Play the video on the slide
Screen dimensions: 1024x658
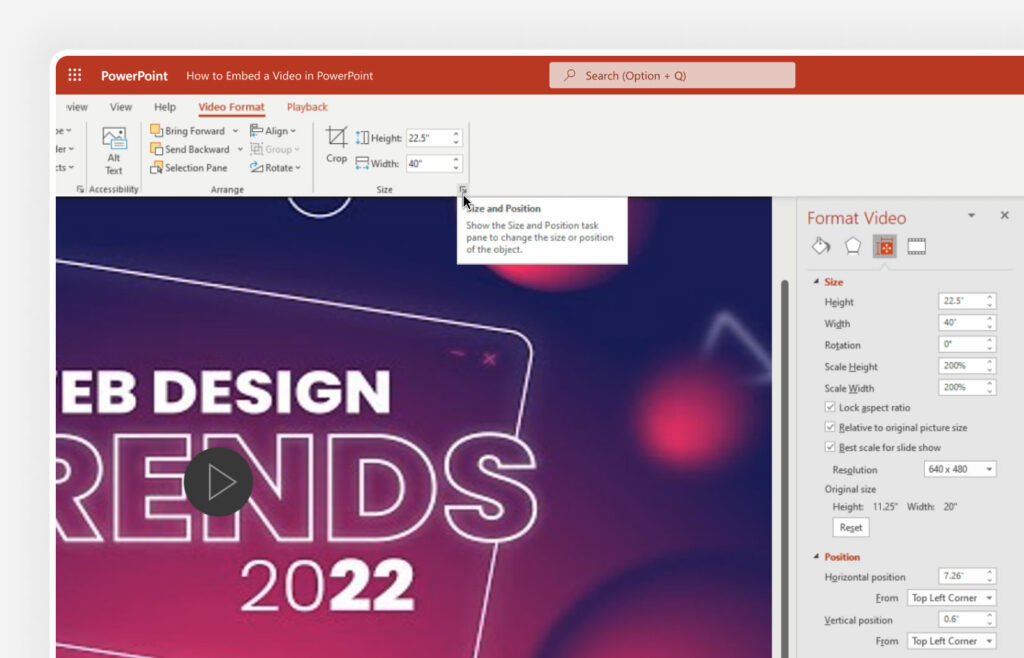click(218, 482)
